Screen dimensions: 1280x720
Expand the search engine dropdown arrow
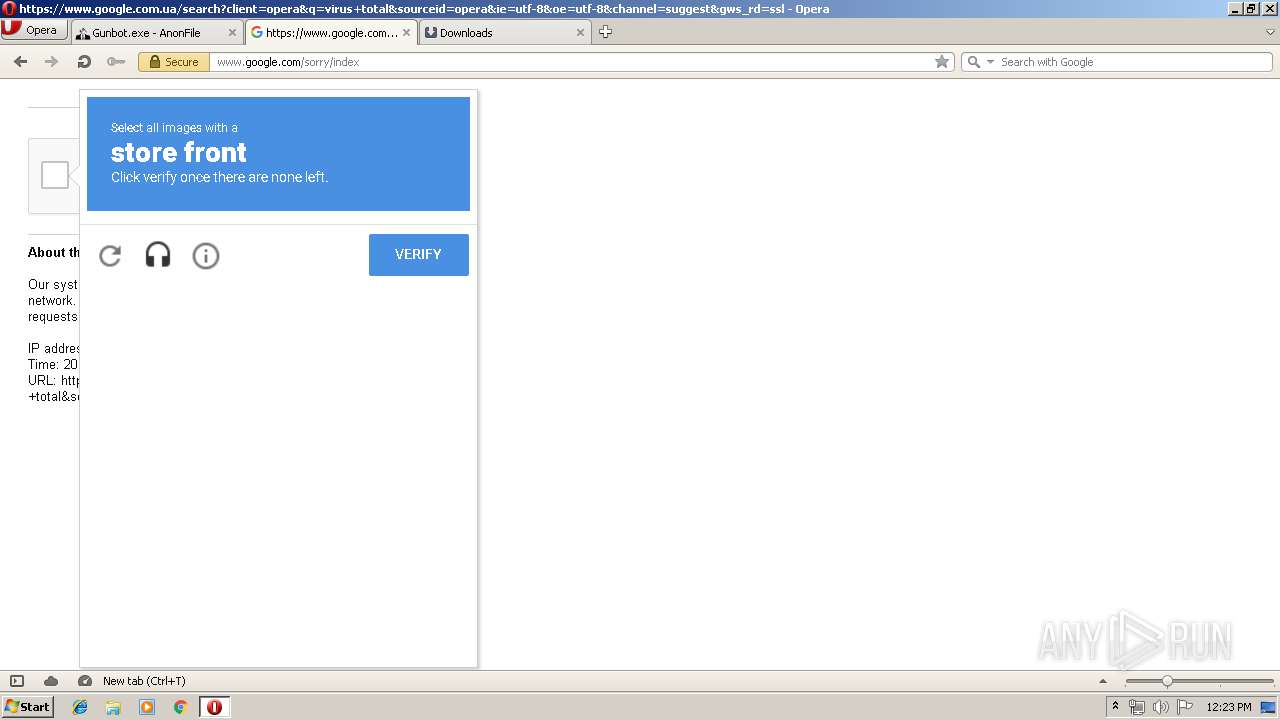click(991, 62)
